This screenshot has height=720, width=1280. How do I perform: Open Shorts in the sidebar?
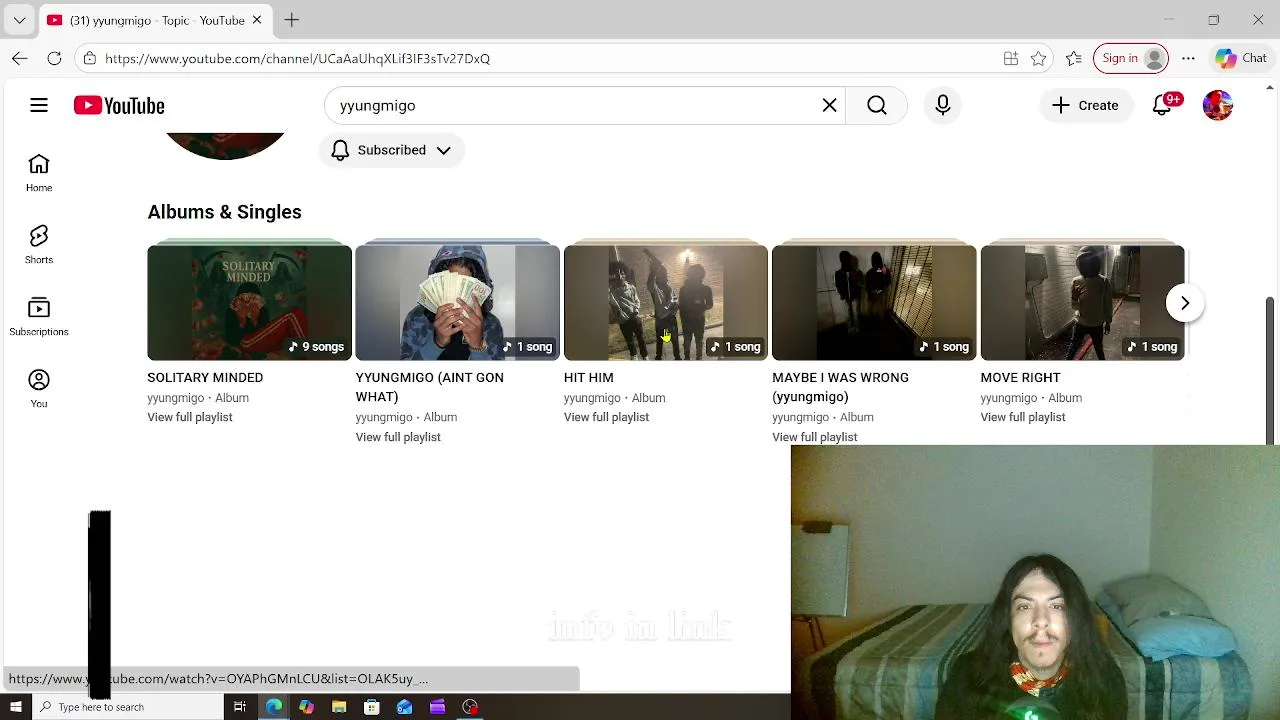click(39, 245)
